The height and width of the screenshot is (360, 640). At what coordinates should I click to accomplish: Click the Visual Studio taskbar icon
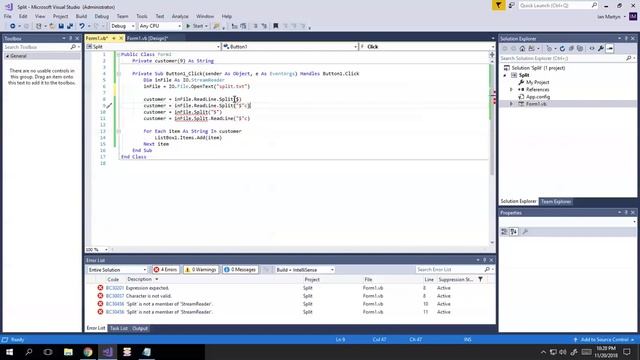click(107, 352)
